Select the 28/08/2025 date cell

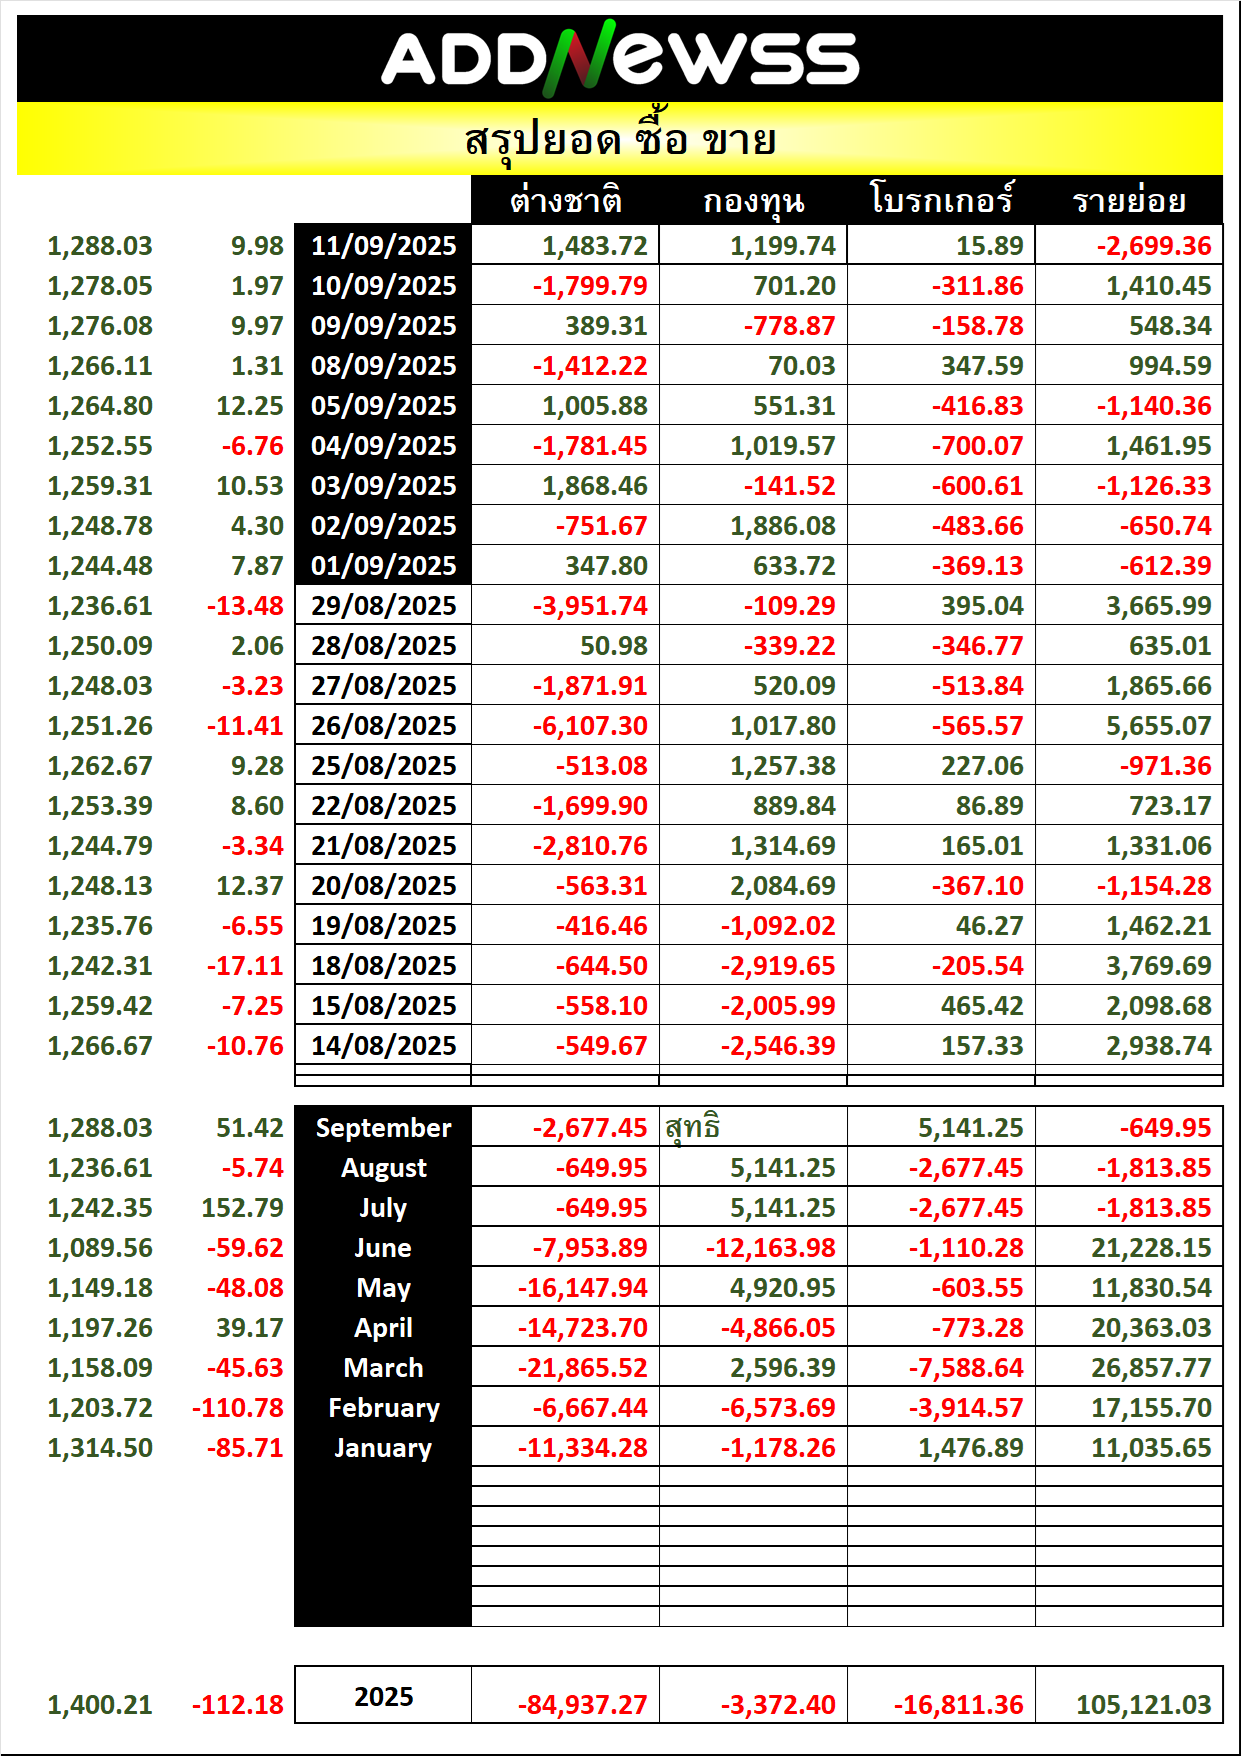point(383,645)
